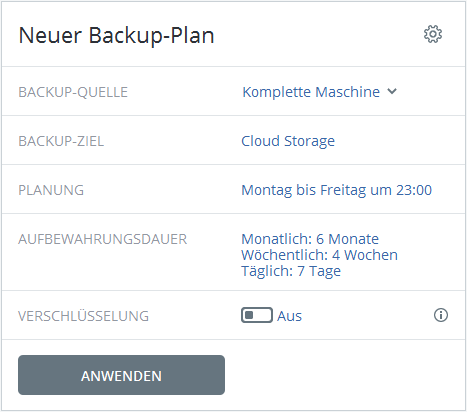Click the Neuer Backup-Plan title
This screenshot has width=467, height=412.
[x=116, y=35]
